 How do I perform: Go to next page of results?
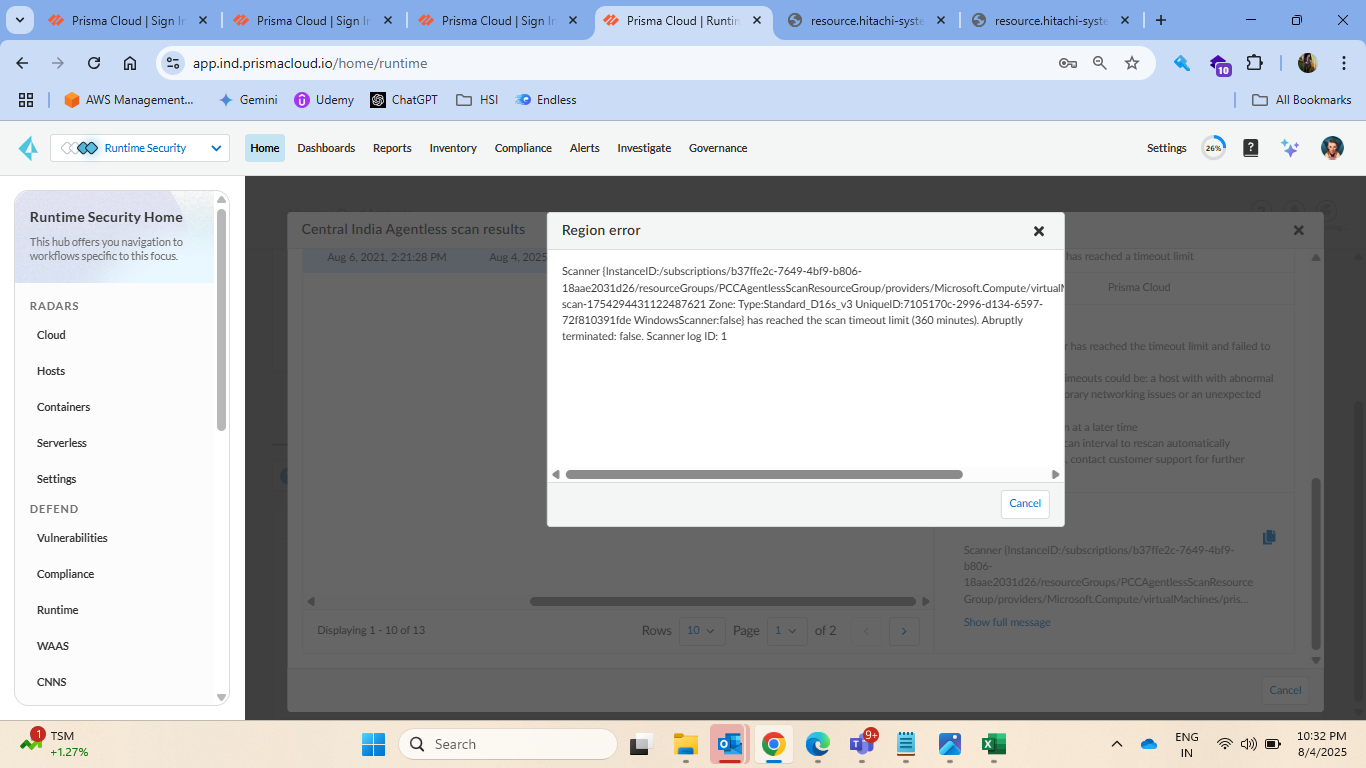(x=904, y=630)
